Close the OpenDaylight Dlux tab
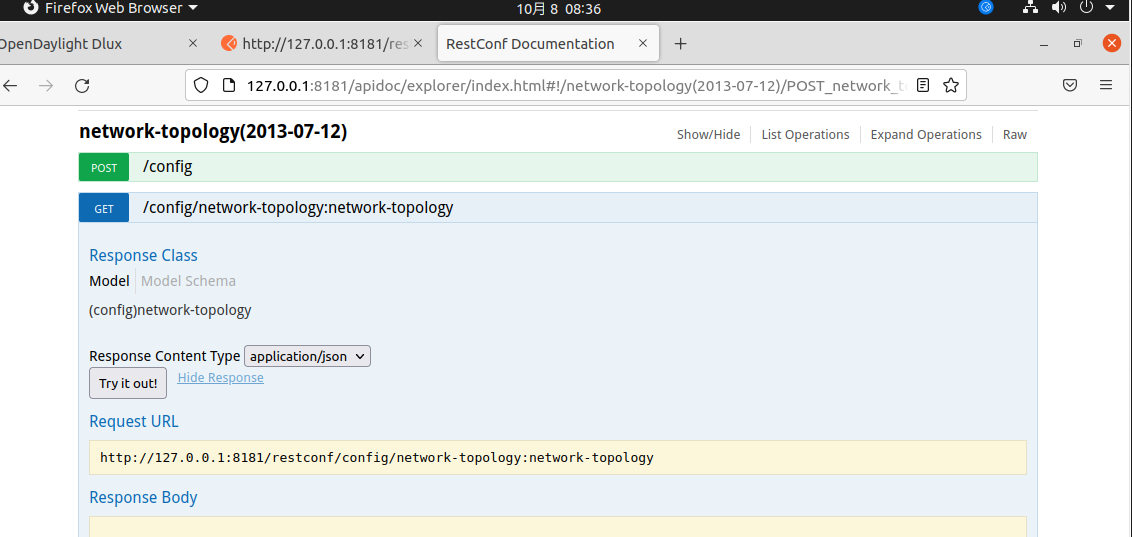Screen dimensions: 1132x537 (x=193, y=44)
